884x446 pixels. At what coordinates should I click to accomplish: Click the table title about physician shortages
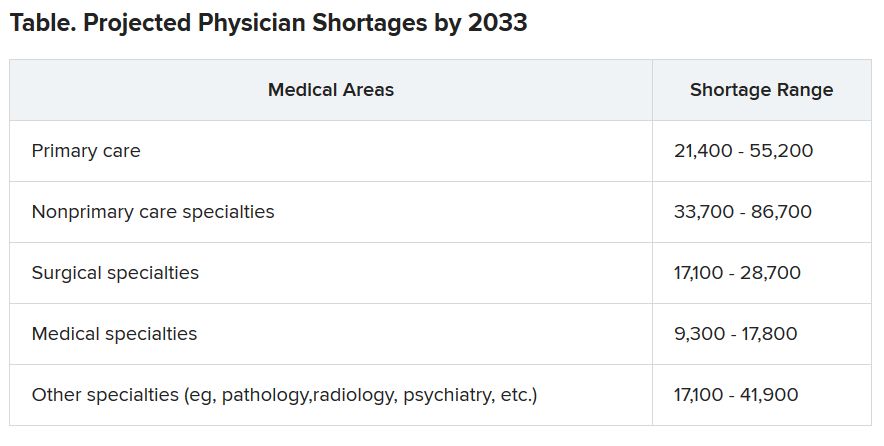[268, 23]
